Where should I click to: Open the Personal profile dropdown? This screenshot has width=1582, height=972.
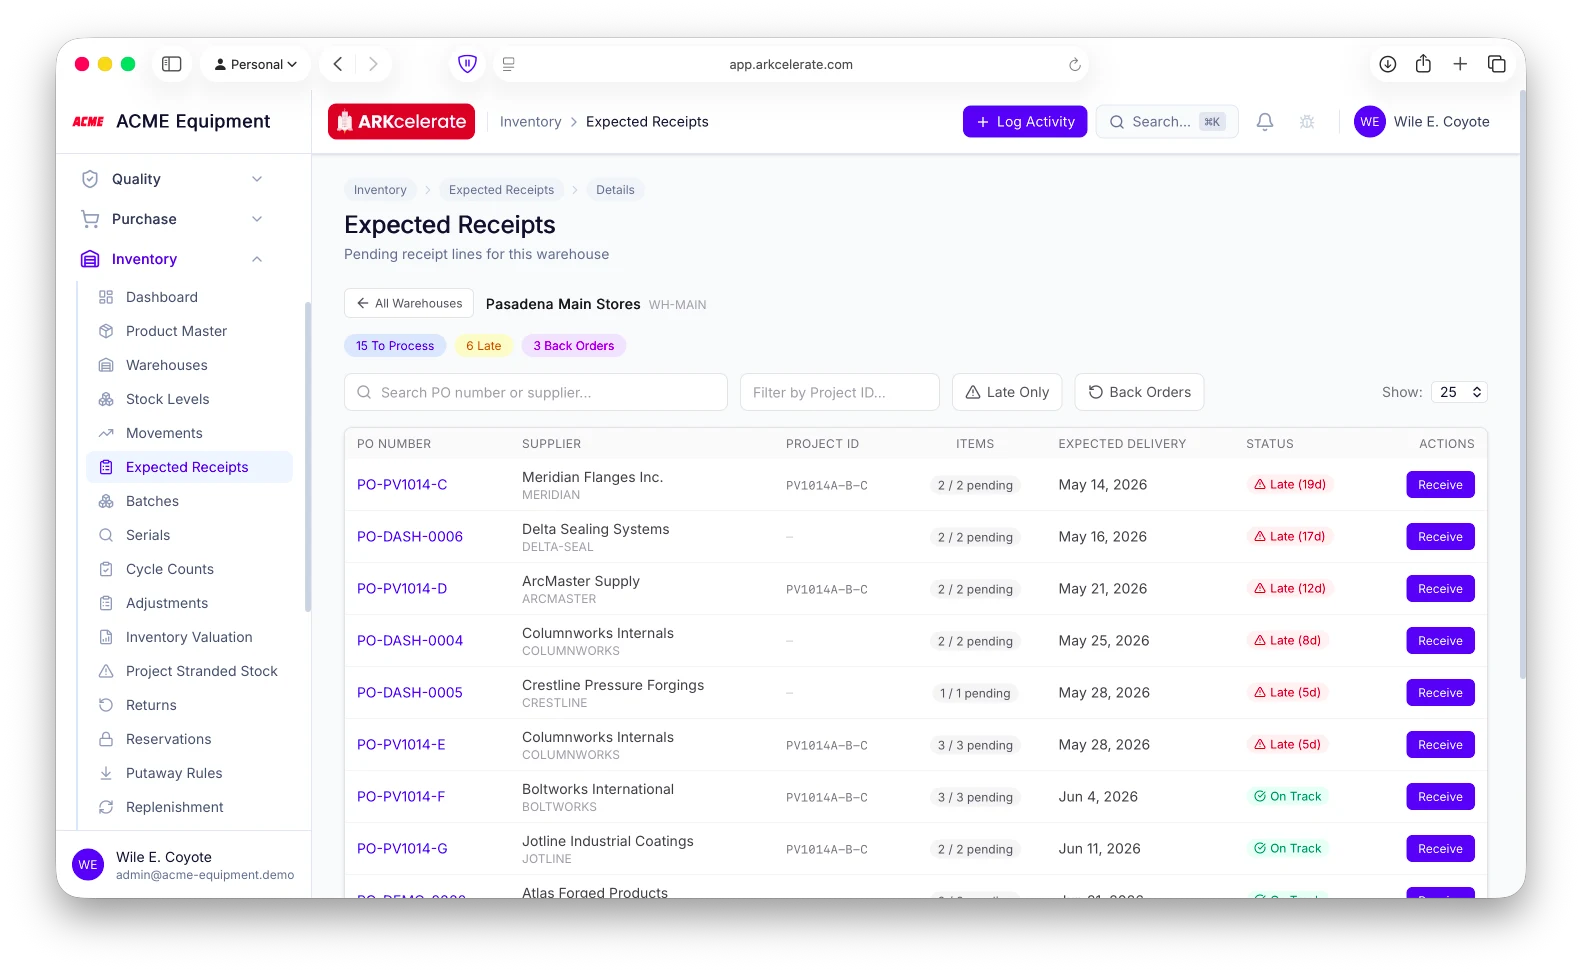coord(256,64)
